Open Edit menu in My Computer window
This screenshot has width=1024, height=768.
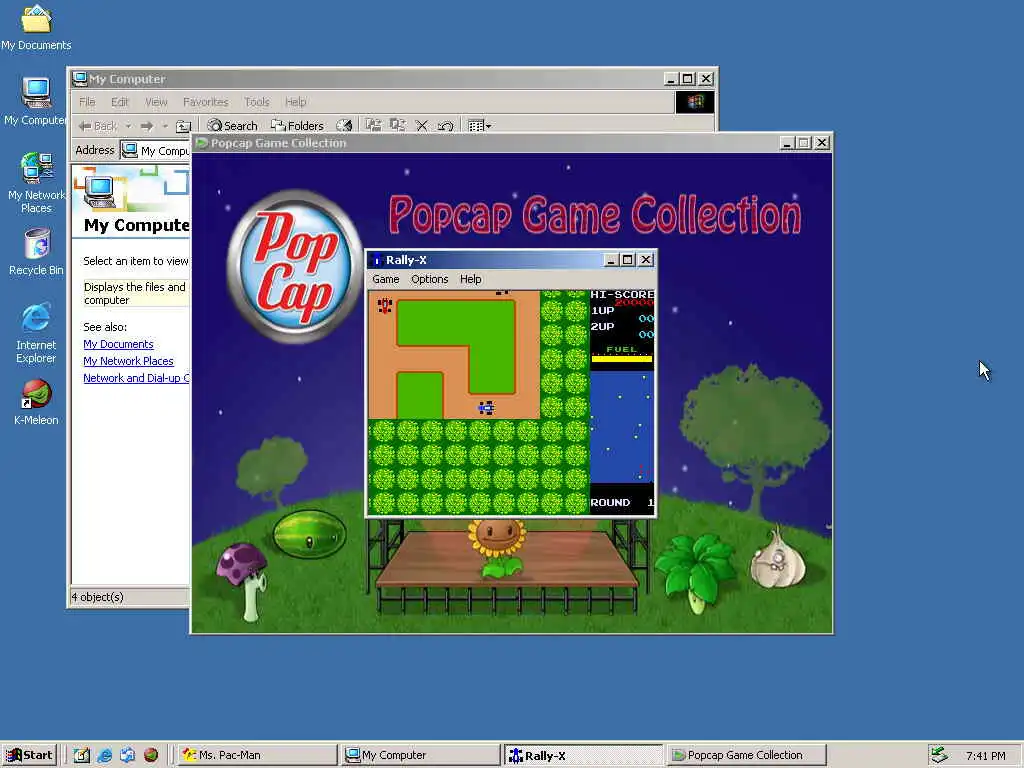[x=120, y=102]
